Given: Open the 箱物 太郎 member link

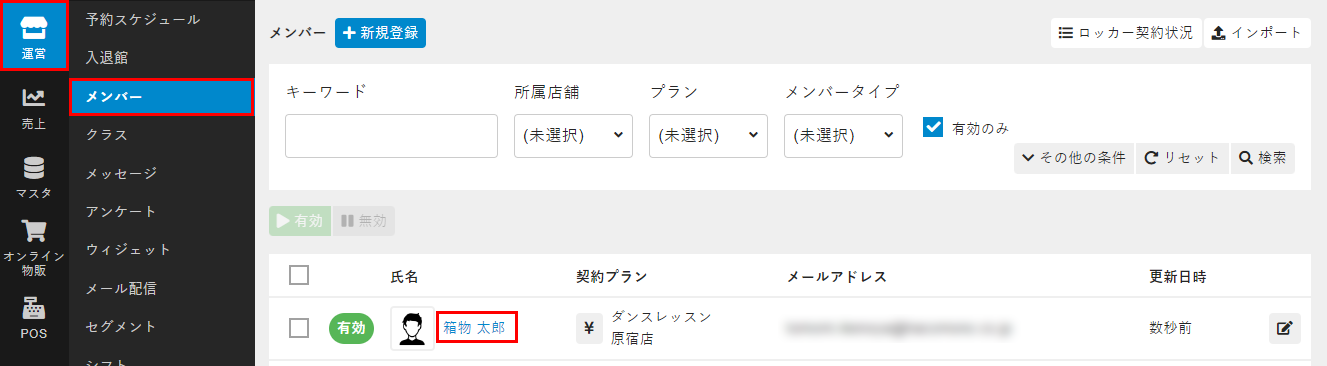Looking at the screenshot, I should (x=475, y=328).
